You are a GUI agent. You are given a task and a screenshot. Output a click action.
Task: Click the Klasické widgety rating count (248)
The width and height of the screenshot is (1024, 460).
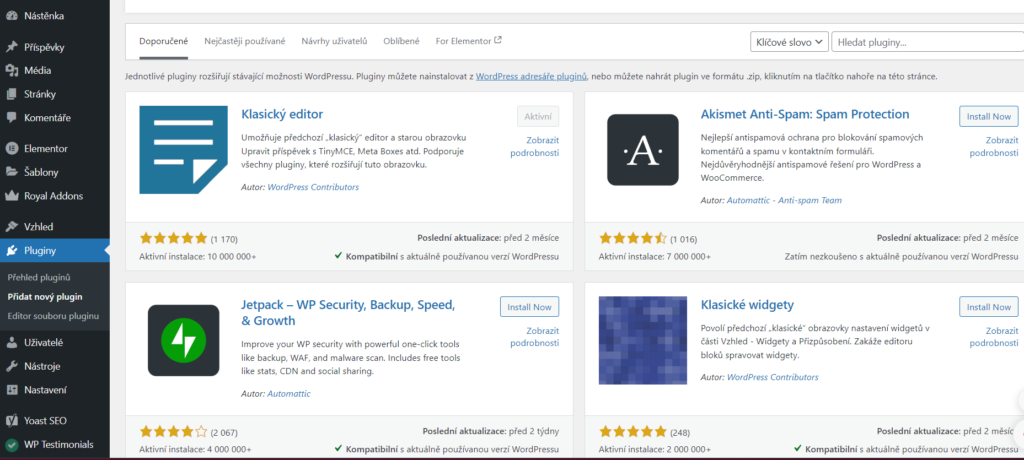(x=680, y=432)
